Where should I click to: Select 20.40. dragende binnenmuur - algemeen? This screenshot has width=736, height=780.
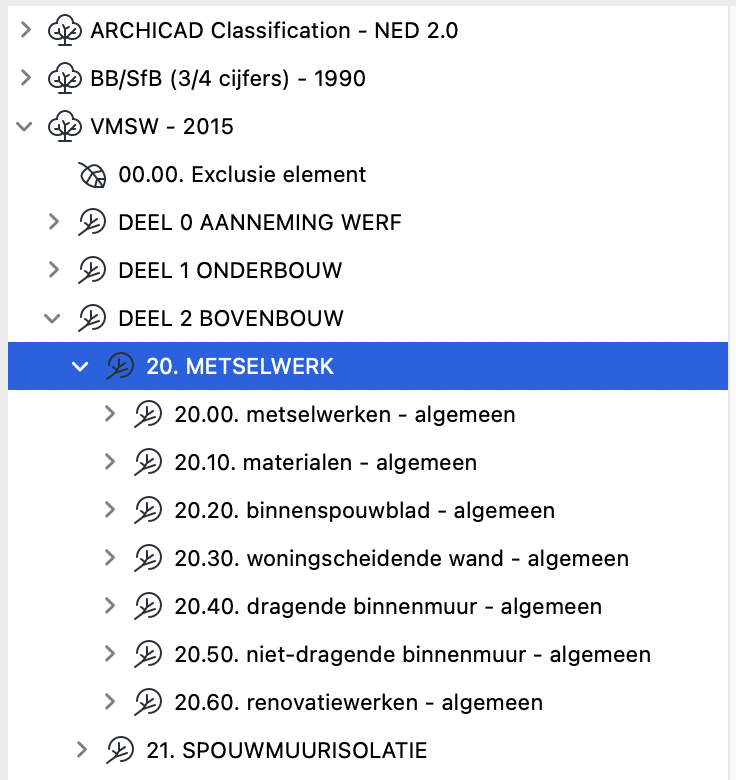[388, 607]
